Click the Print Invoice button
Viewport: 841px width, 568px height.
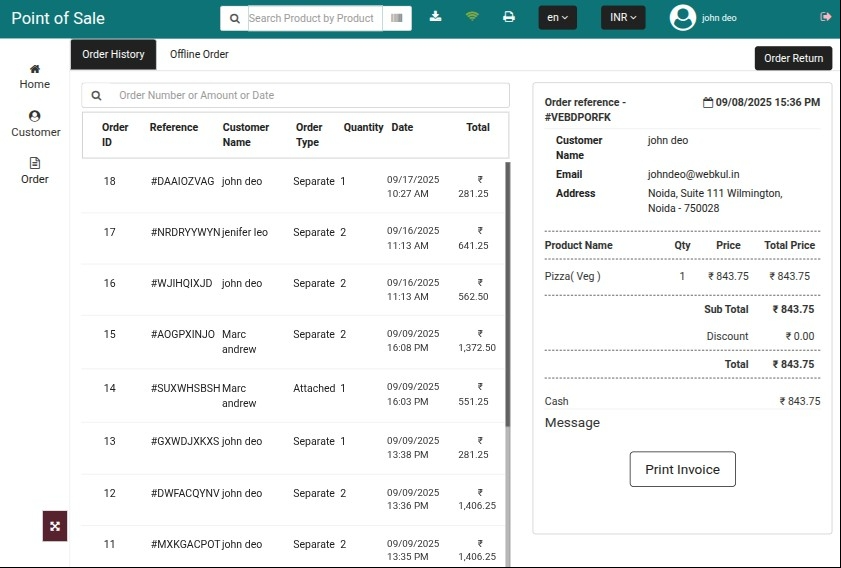tap(682, 469)
